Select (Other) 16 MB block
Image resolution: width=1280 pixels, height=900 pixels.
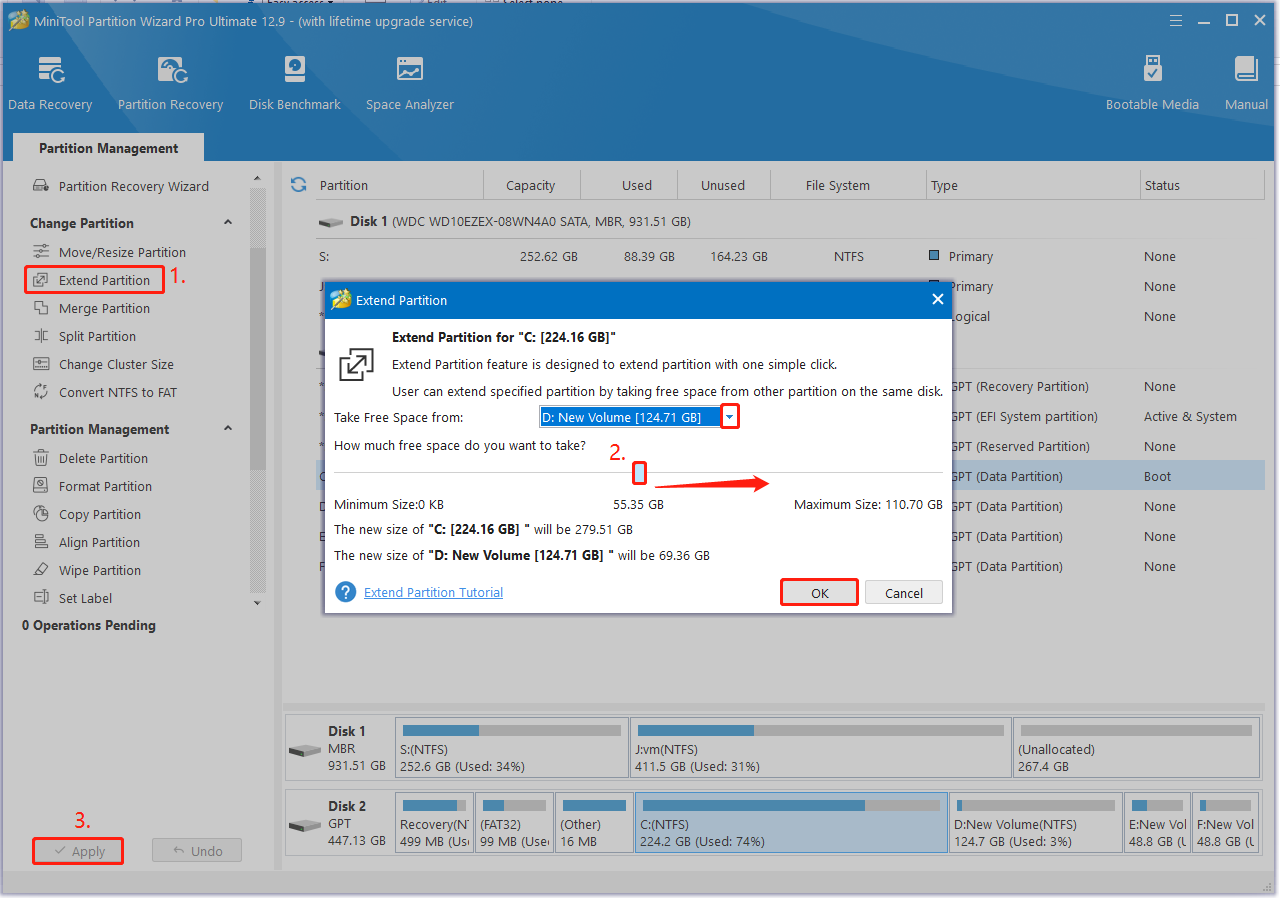(594, 822)
